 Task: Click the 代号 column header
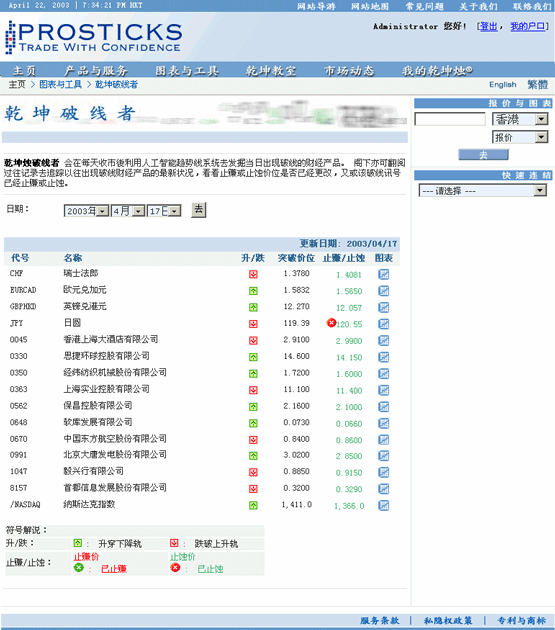[x=20, y=258]
